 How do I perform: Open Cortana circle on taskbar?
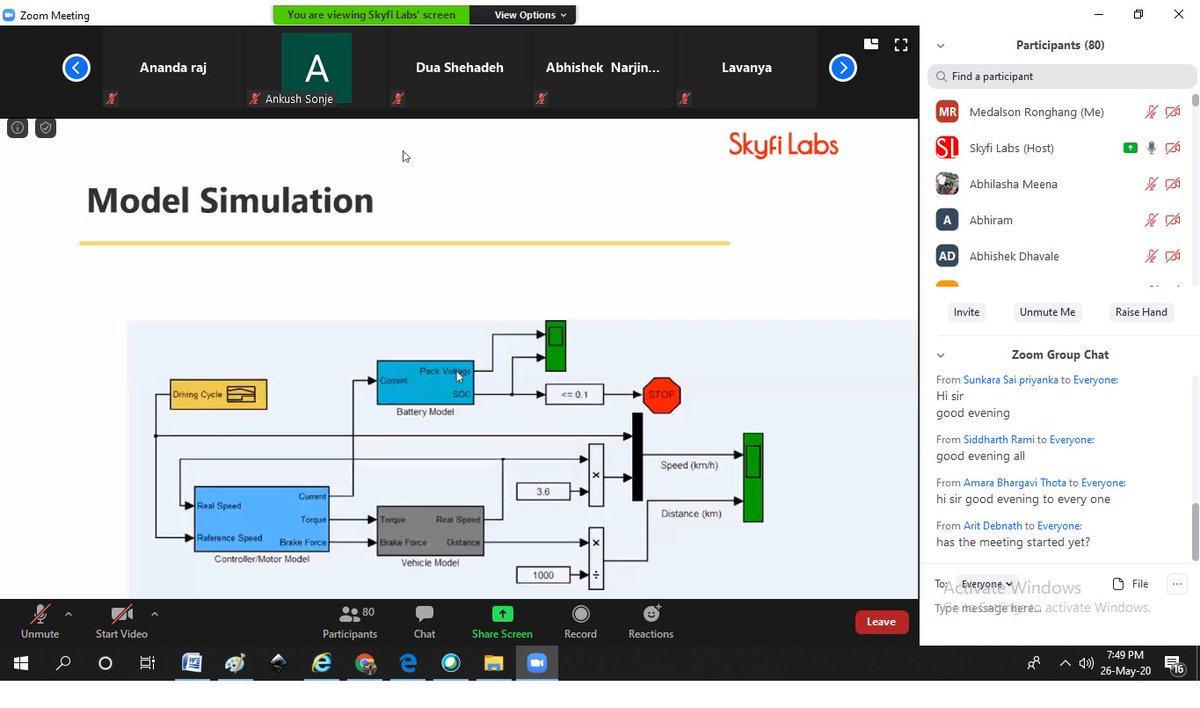(x=105, y=663)
